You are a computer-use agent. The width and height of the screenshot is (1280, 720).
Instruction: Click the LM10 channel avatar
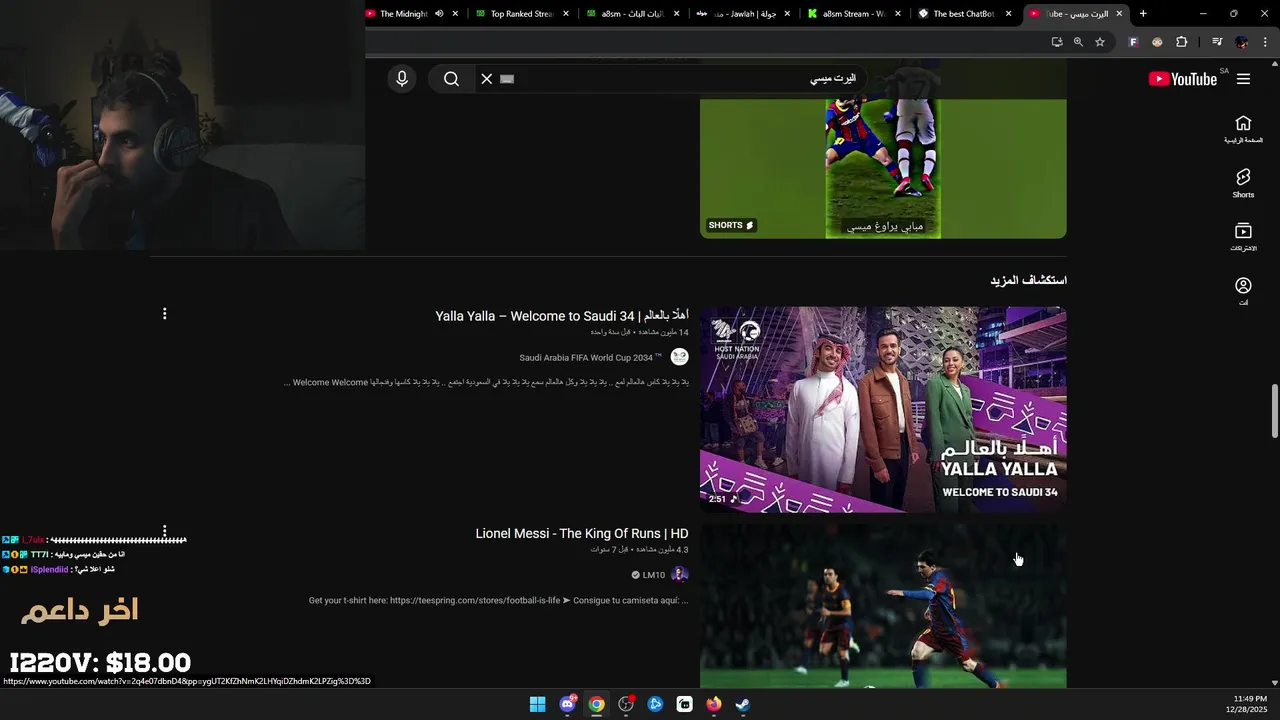(x=679, y=574)
